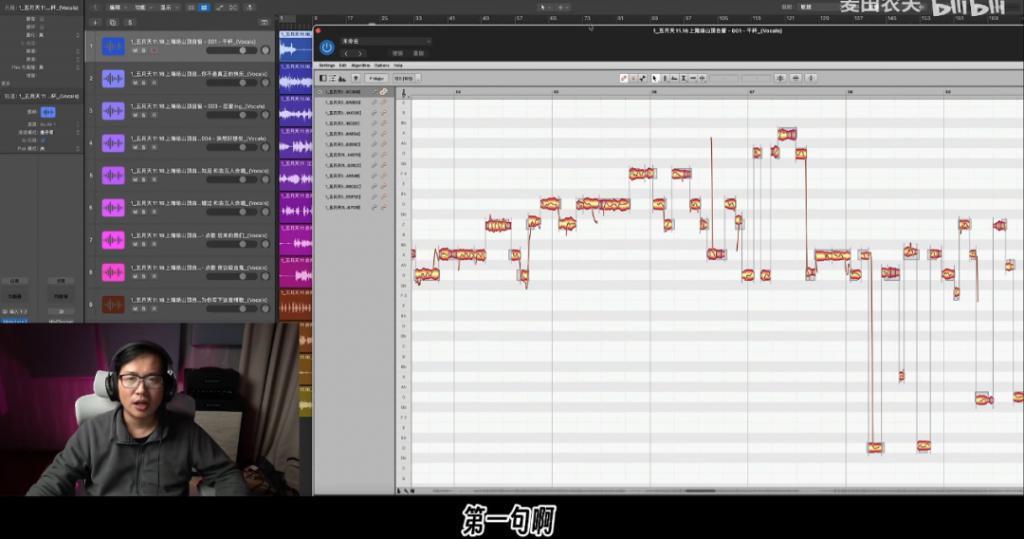The image size is (1024, 539).
Task: Click the next preset arrow button
Action: 360,53
